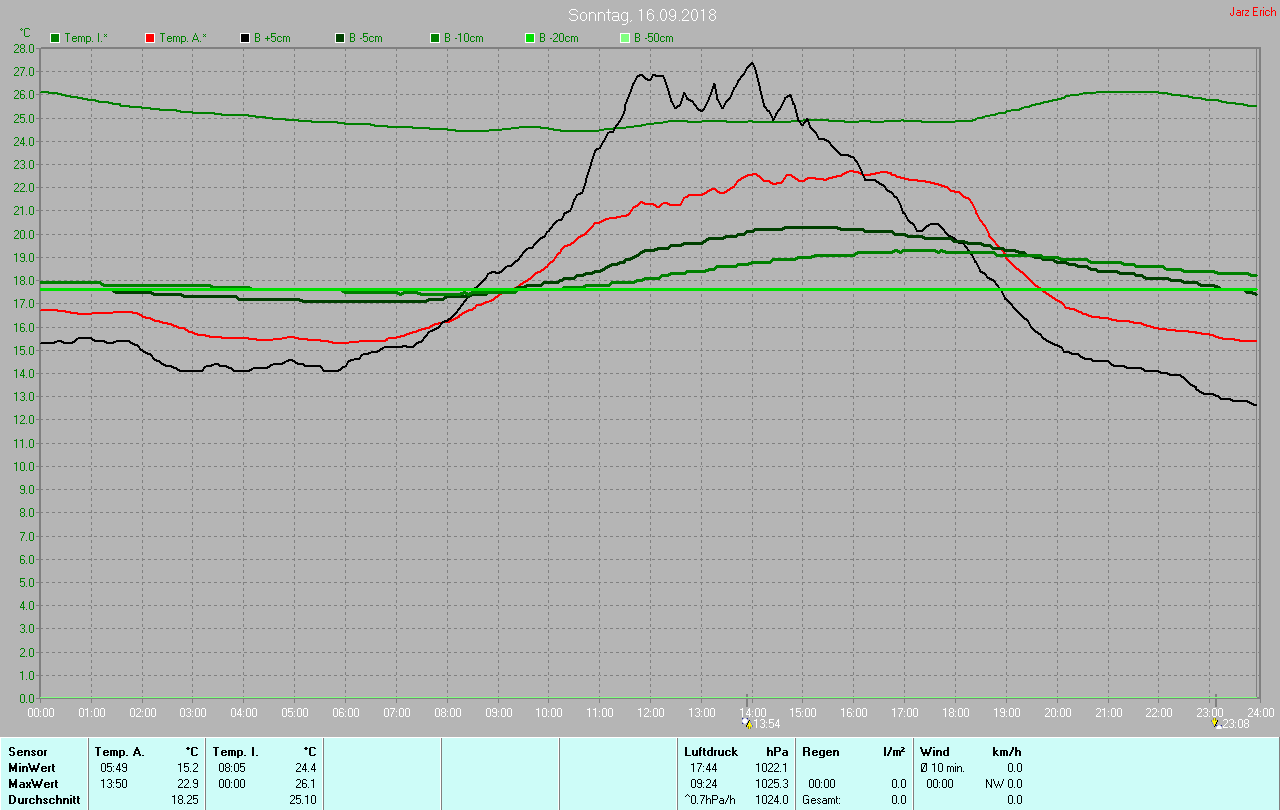Click the pressure value '1025.3'
The width and height of the screenshot is (1280, 810).
click(x=771, y=784)
